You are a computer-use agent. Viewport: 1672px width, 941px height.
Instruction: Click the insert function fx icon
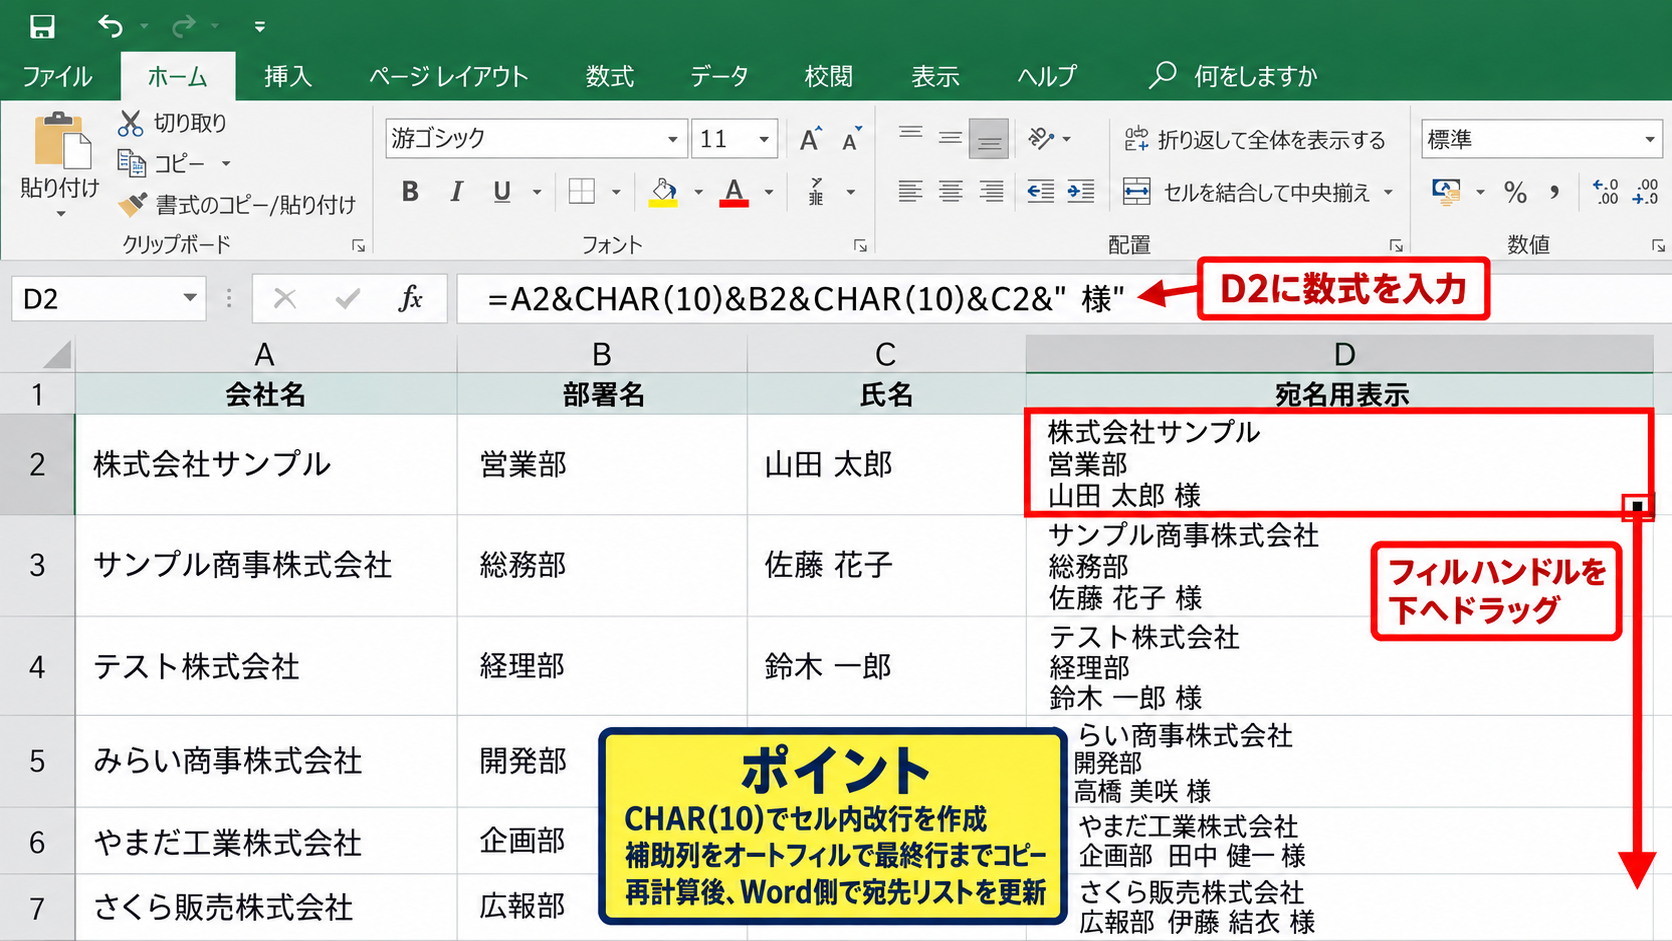(410, 298)
